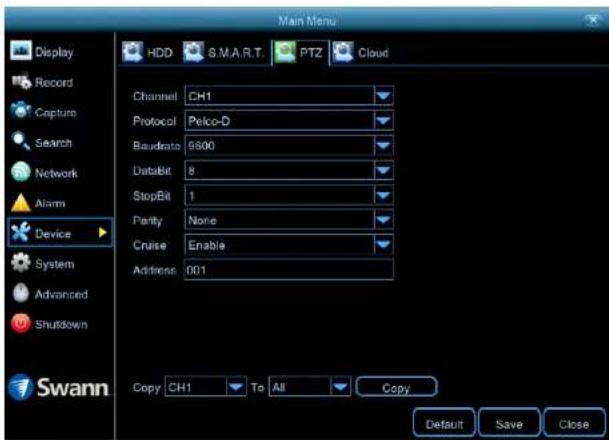Open the Display menu icon
This screenshot has height=440, width=609.
21,51
